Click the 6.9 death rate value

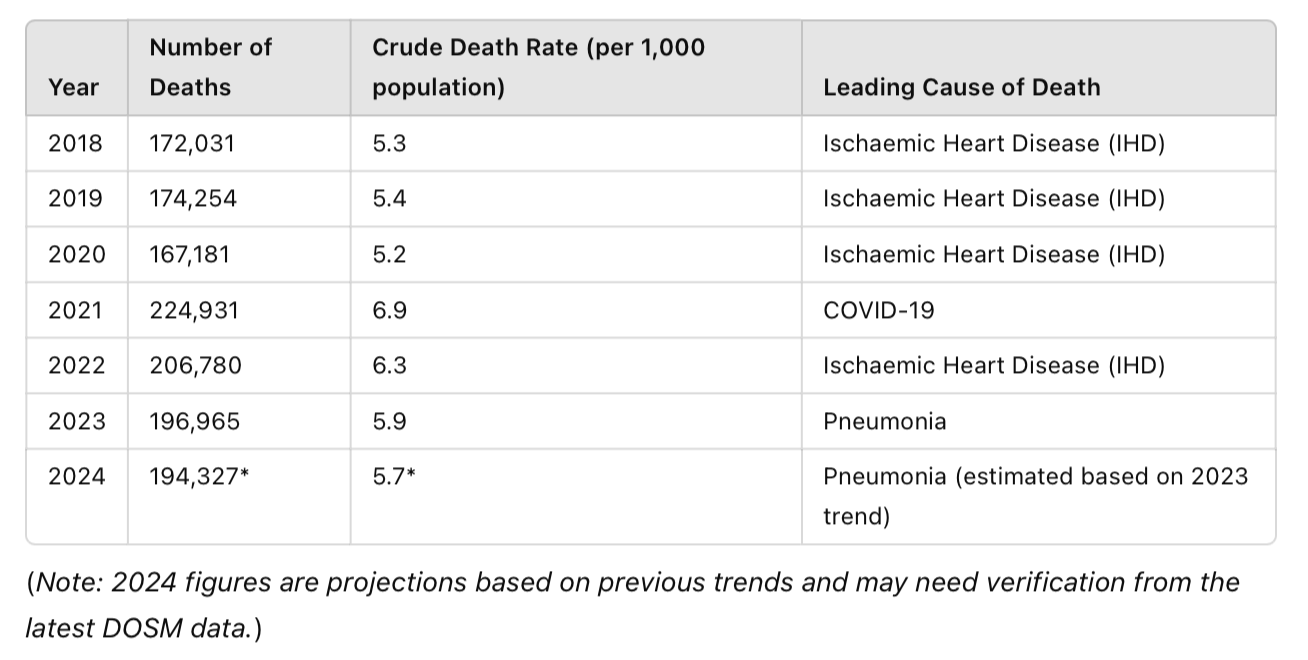(x=389, y=310)
